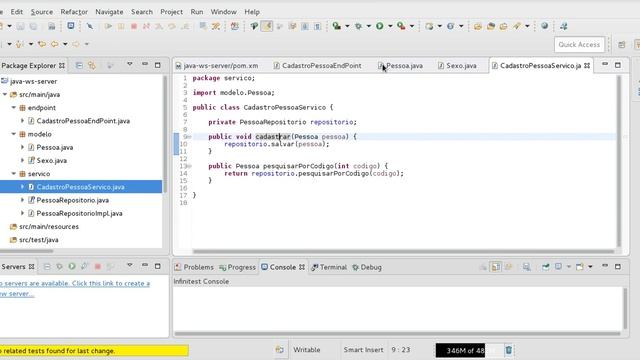This screenshot has width=640, height=360.
Task: Open the Project menu
Action: click(171, 12)
